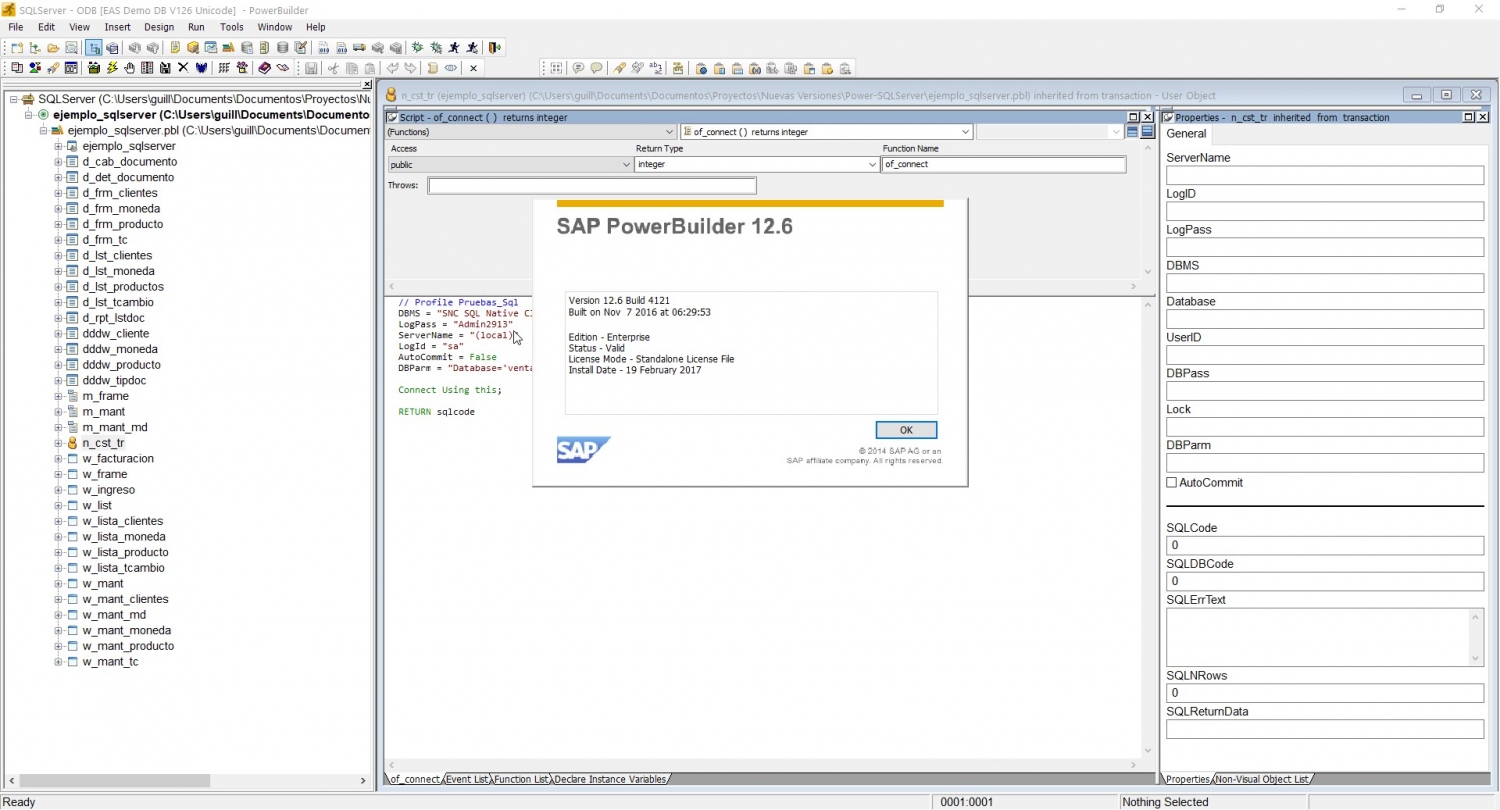Click the small X close icon in PainterBar
The width and height of the screenshot is (1500, 810).
point(473,68)
